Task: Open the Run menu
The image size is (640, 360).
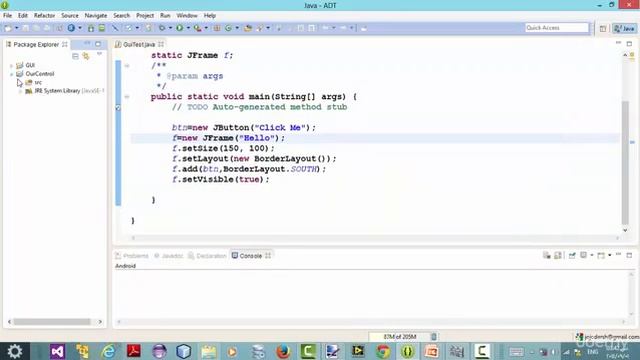Action: 165,16
